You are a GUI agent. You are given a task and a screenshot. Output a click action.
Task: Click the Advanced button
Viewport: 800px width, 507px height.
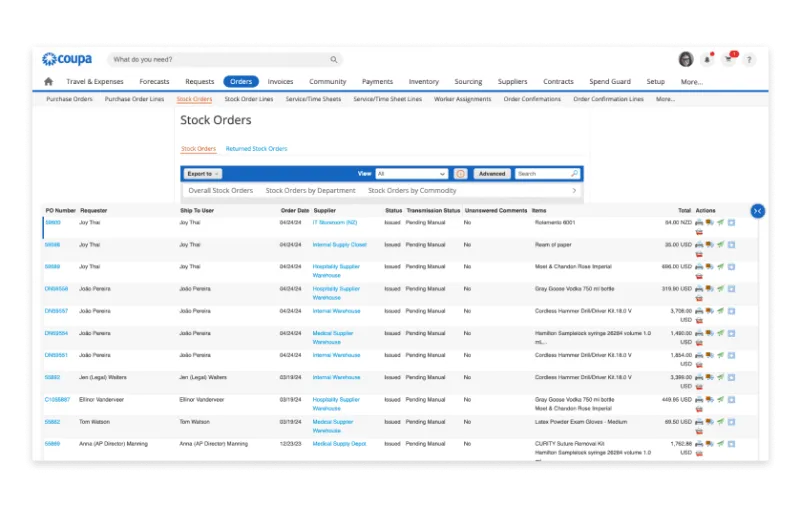pyautogui.click(x=492, y=174)
